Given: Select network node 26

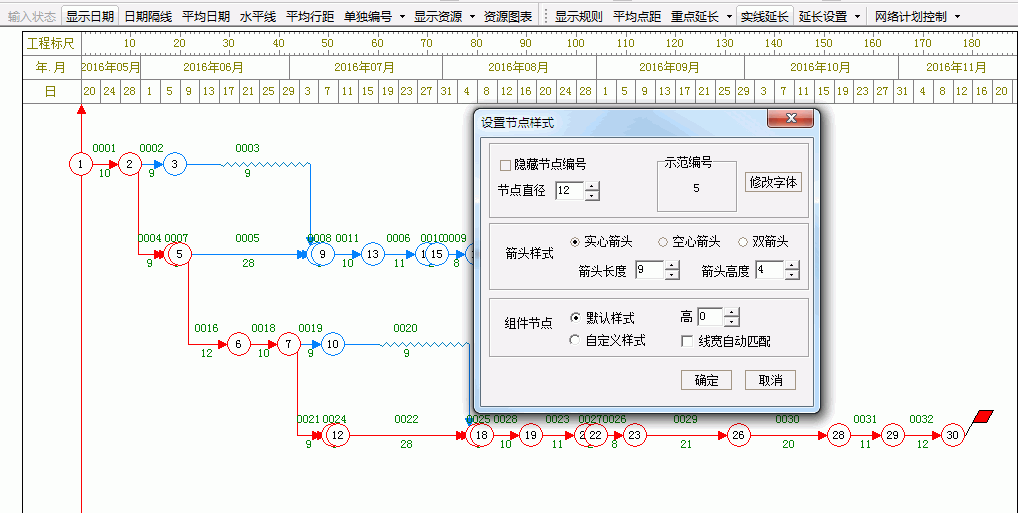Looking at the screenshot, I should (x=739, y=435).
